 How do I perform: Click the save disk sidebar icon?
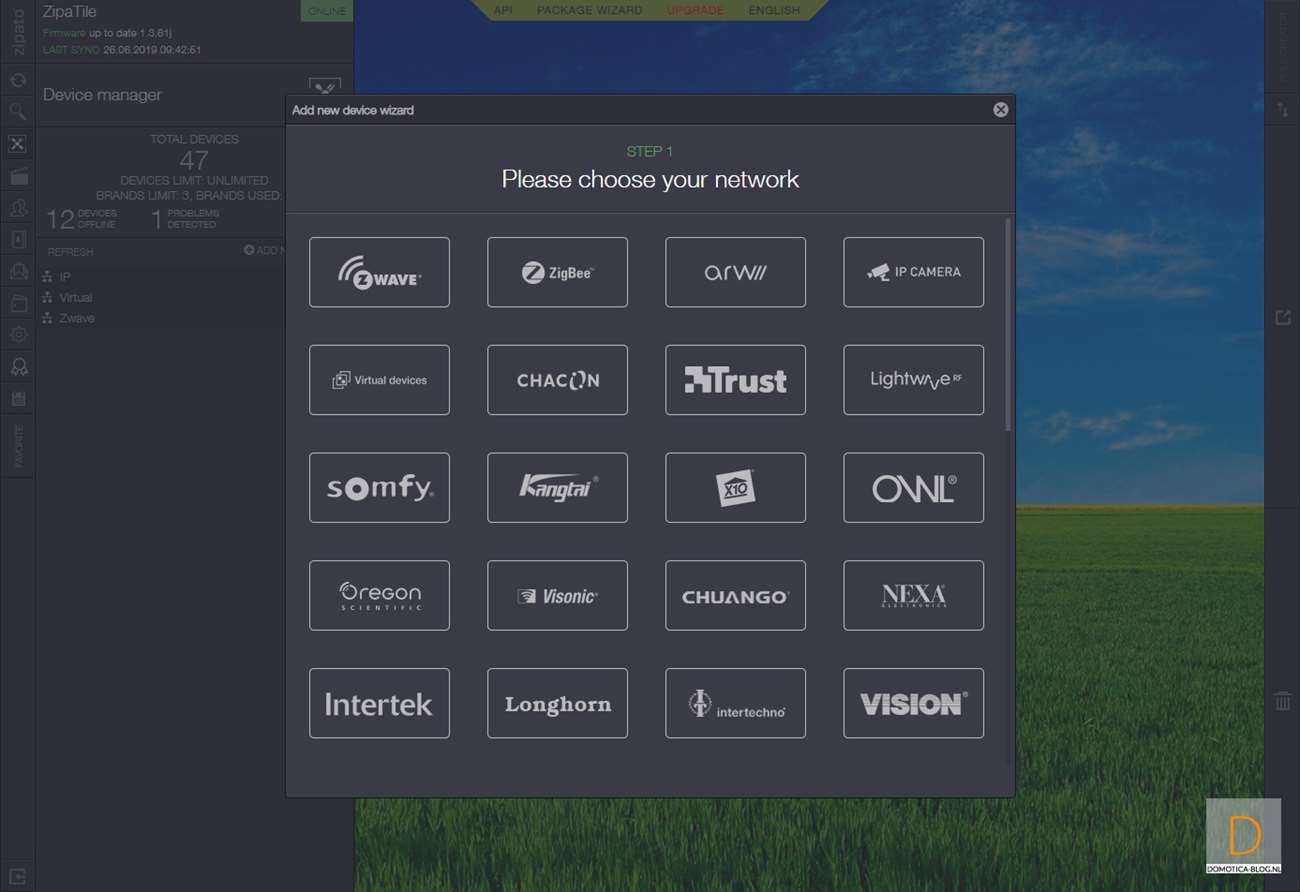tap(17, 399)
